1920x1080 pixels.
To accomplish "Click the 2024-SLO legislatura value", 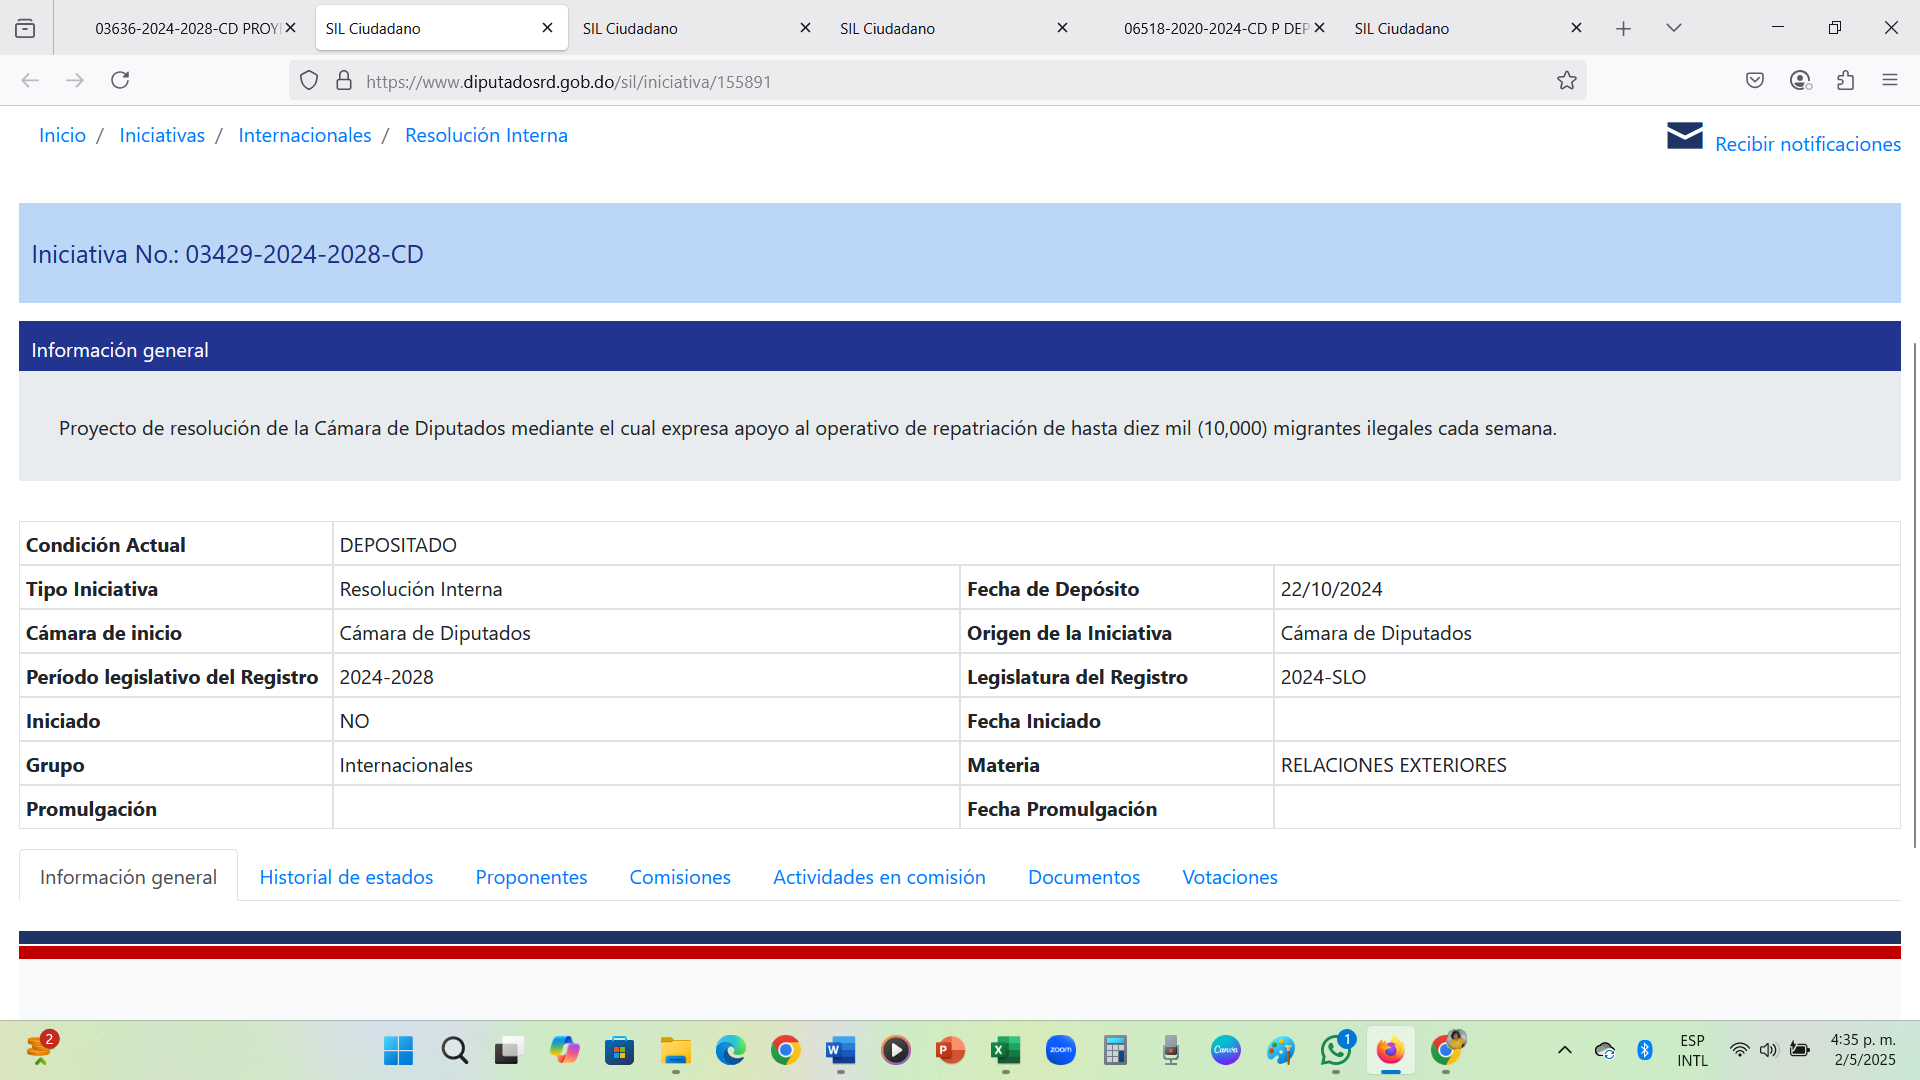I will click(x=1323, y=677).
